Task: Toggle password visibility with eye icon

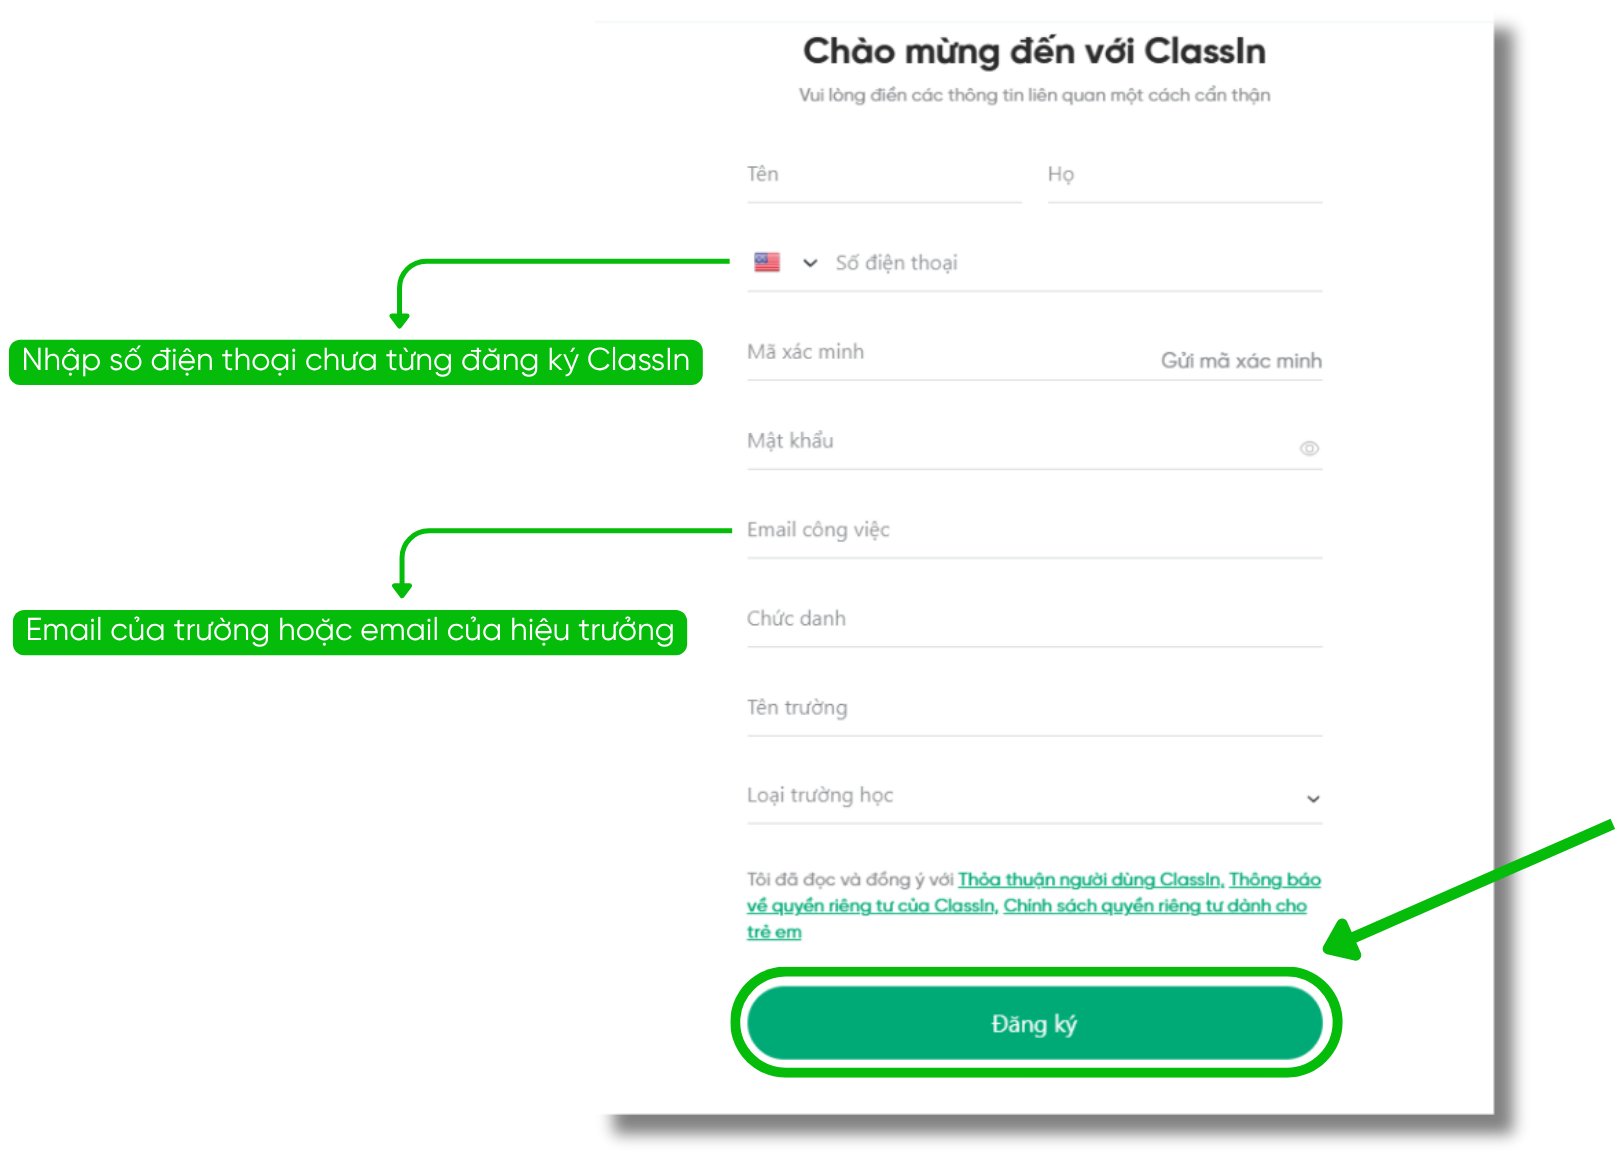Action: 1311,448
